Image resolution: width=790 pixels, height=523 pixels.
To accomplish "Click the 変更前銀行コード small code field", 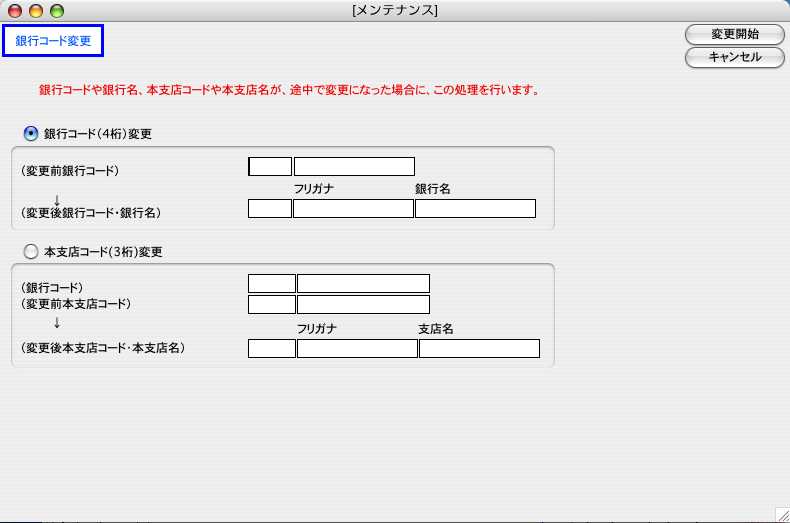I will coord(270,167).
